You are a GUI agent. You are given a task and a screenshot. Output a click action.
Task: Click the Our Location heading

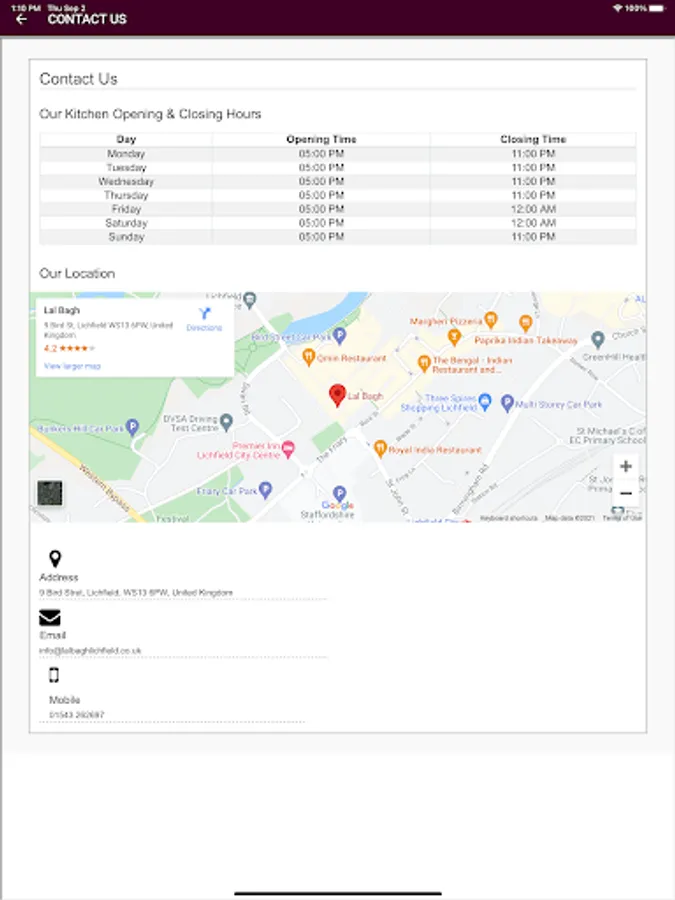point(77,273)
